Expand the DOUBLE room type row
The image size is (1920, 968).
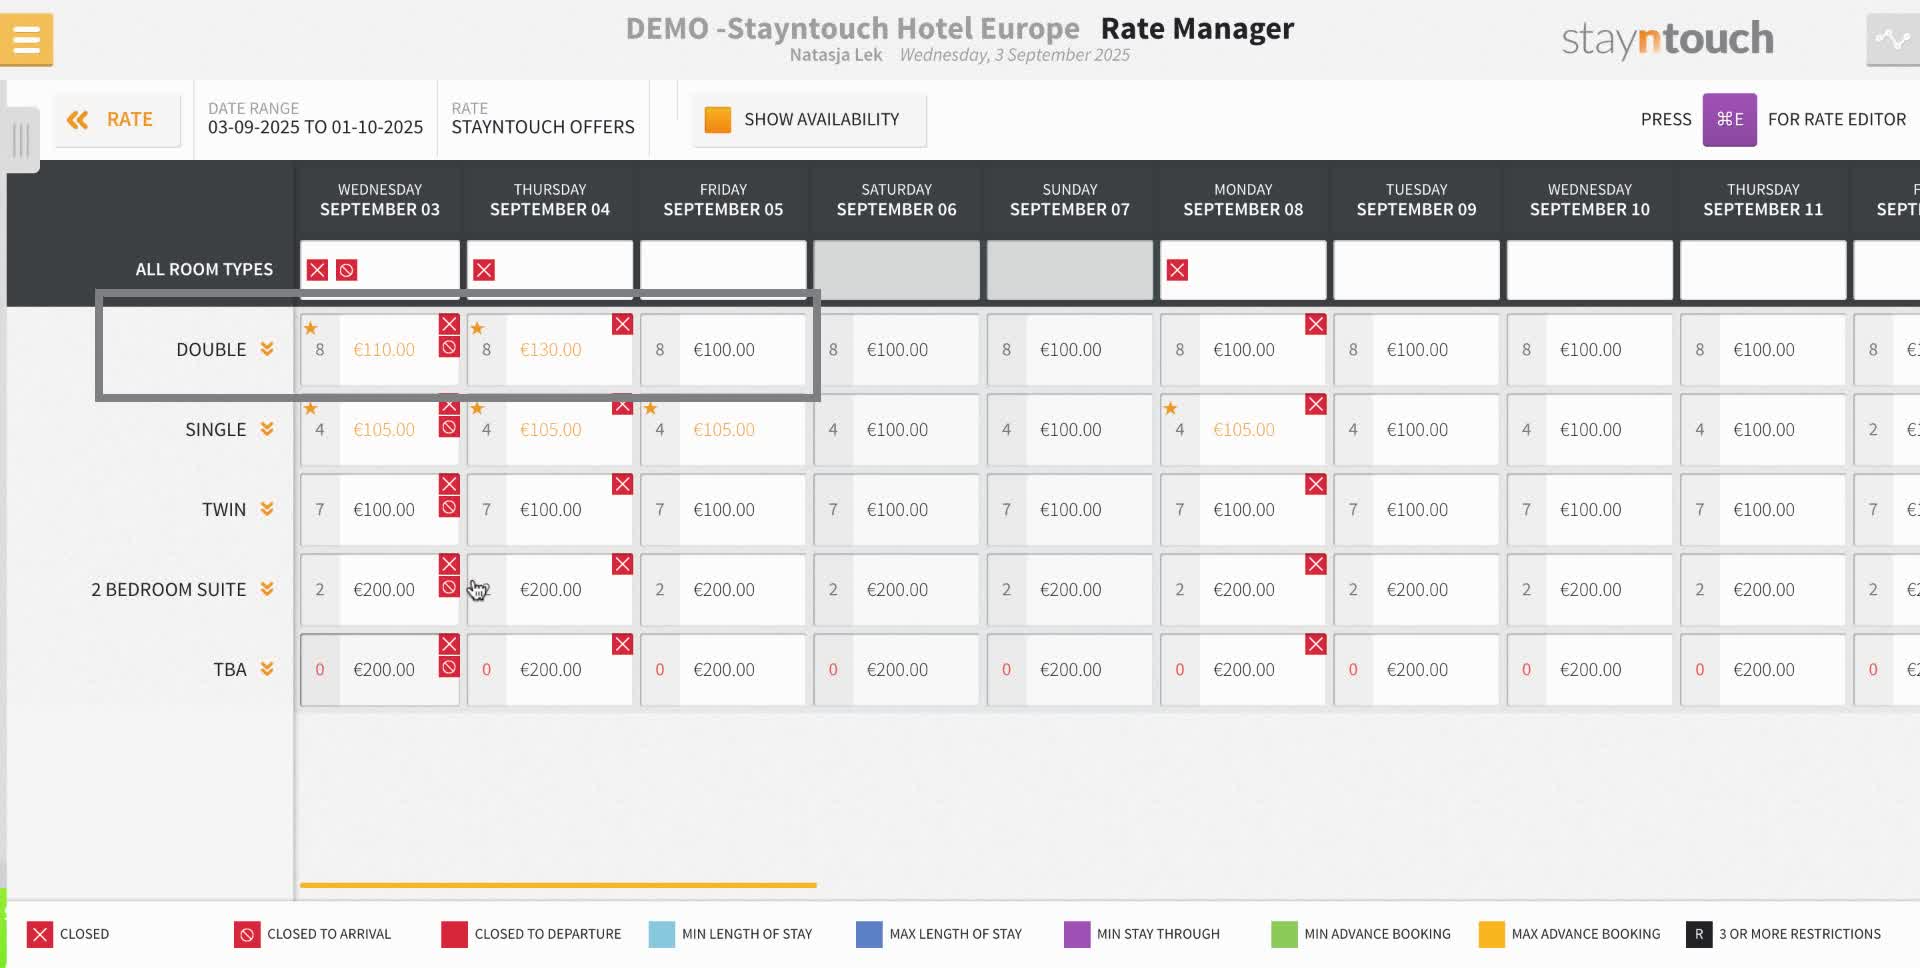pos(267,349)
